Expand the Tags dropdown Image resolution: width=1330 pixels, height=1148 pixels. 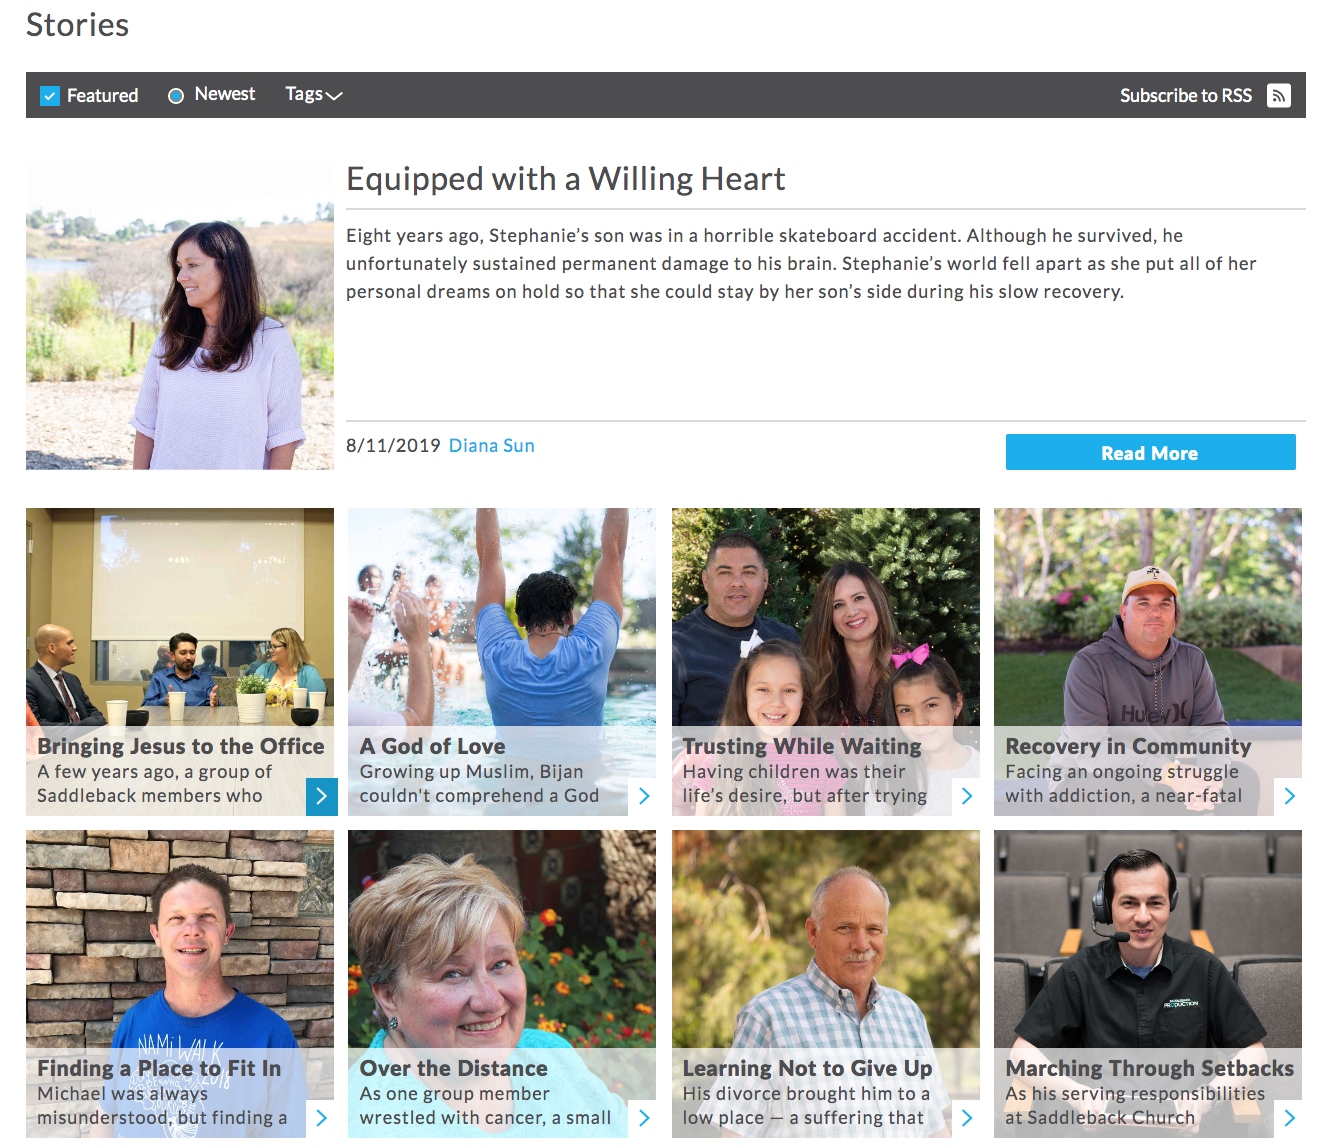point(314,94)
